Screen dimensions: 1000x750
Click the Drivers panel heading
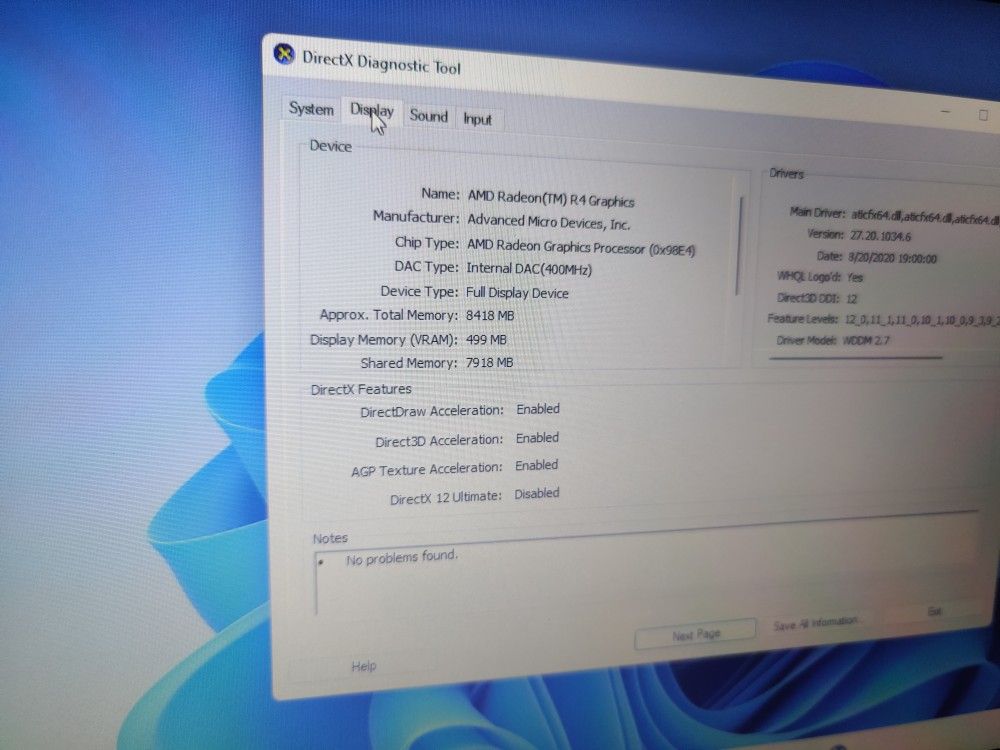tap(786, 174)
